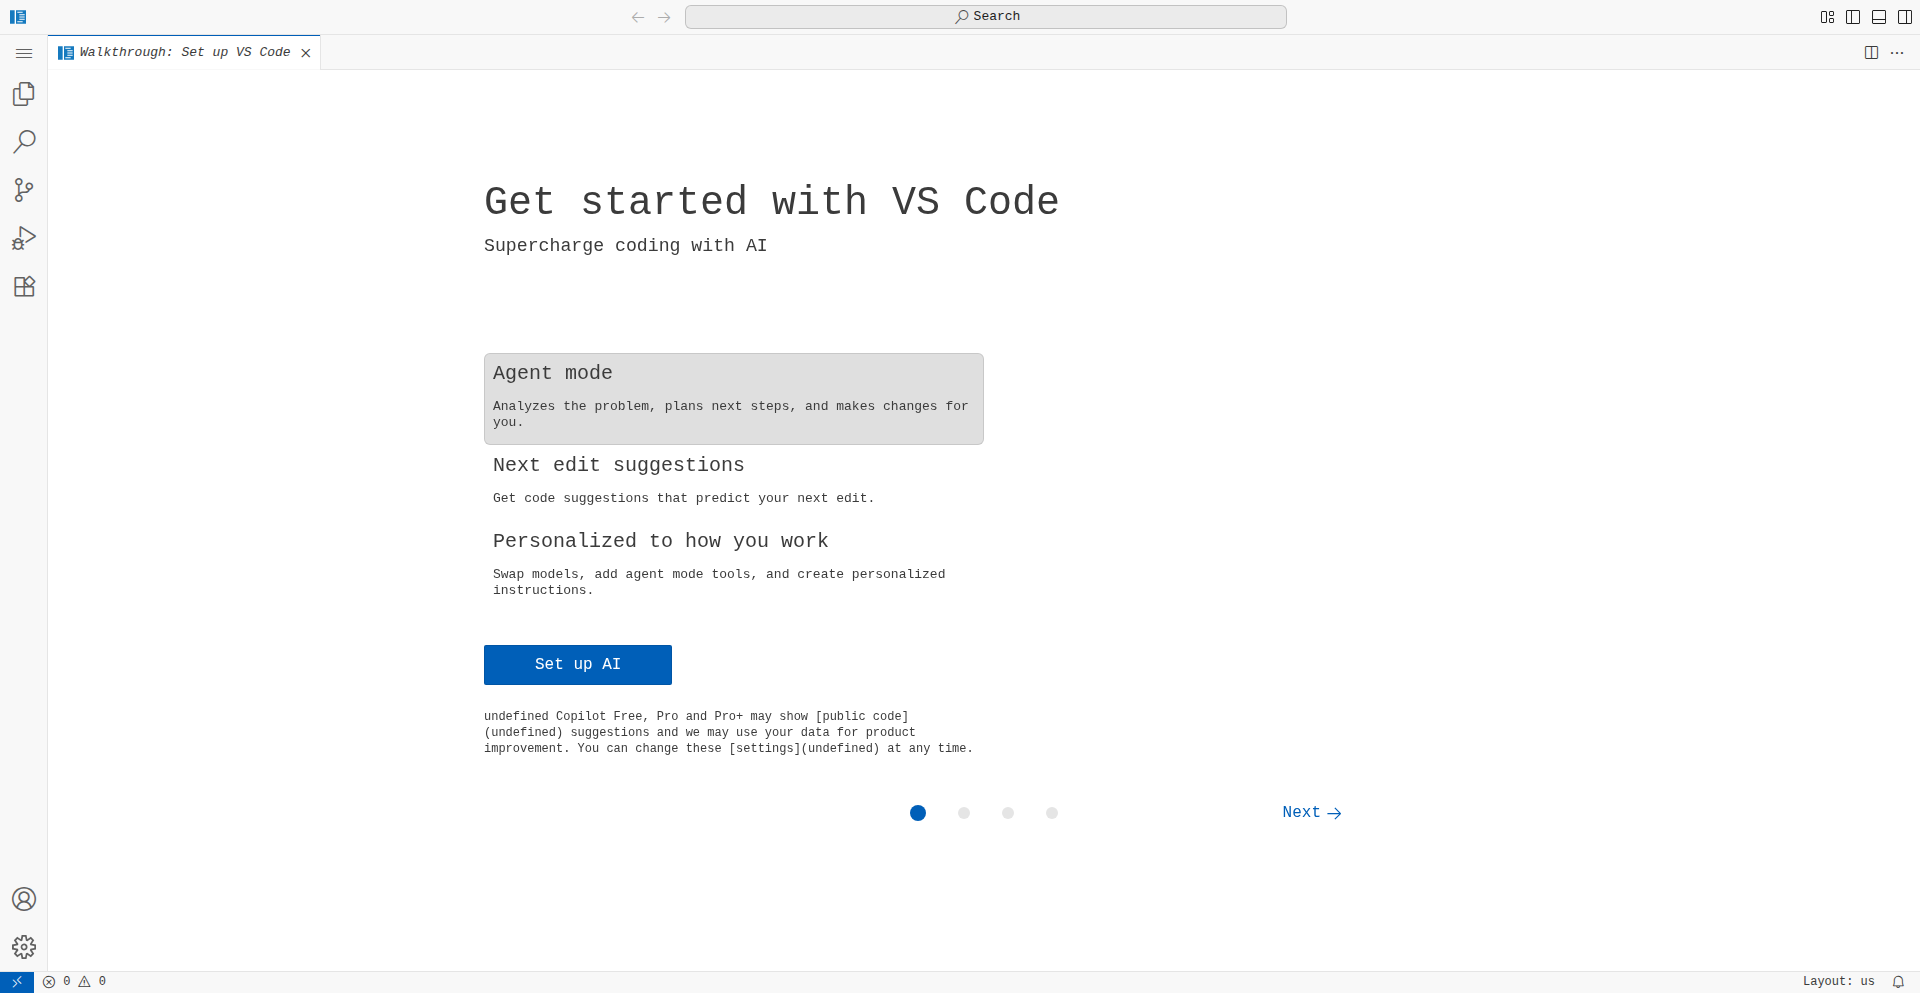Click the Set up AI button

tap(578, 665)
